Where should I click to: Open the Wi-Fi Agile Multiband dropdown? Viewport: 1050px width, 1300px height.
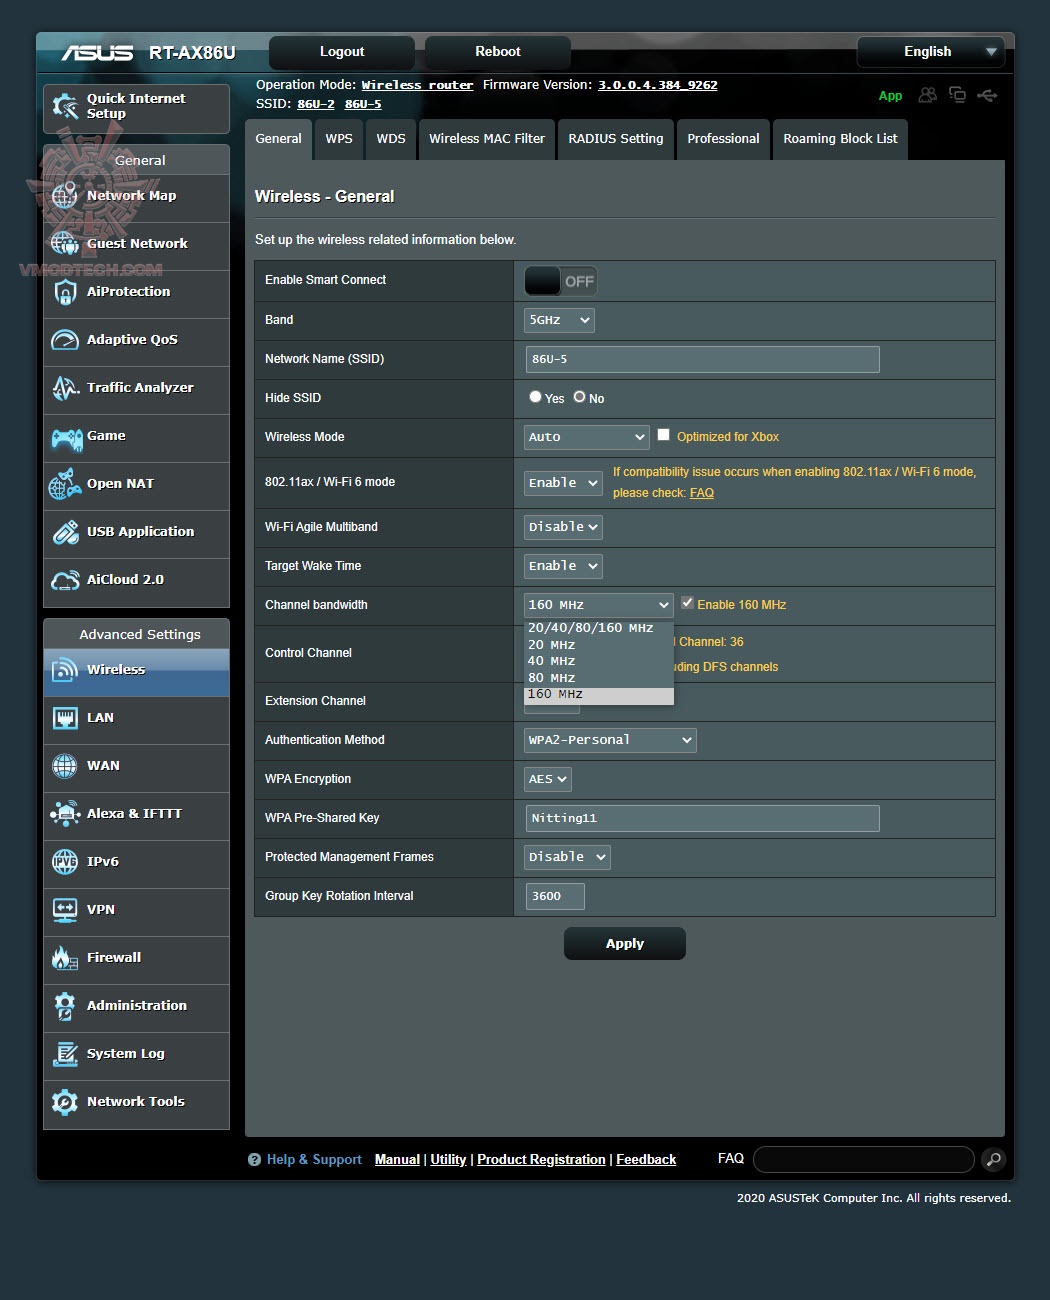point(563,527)
